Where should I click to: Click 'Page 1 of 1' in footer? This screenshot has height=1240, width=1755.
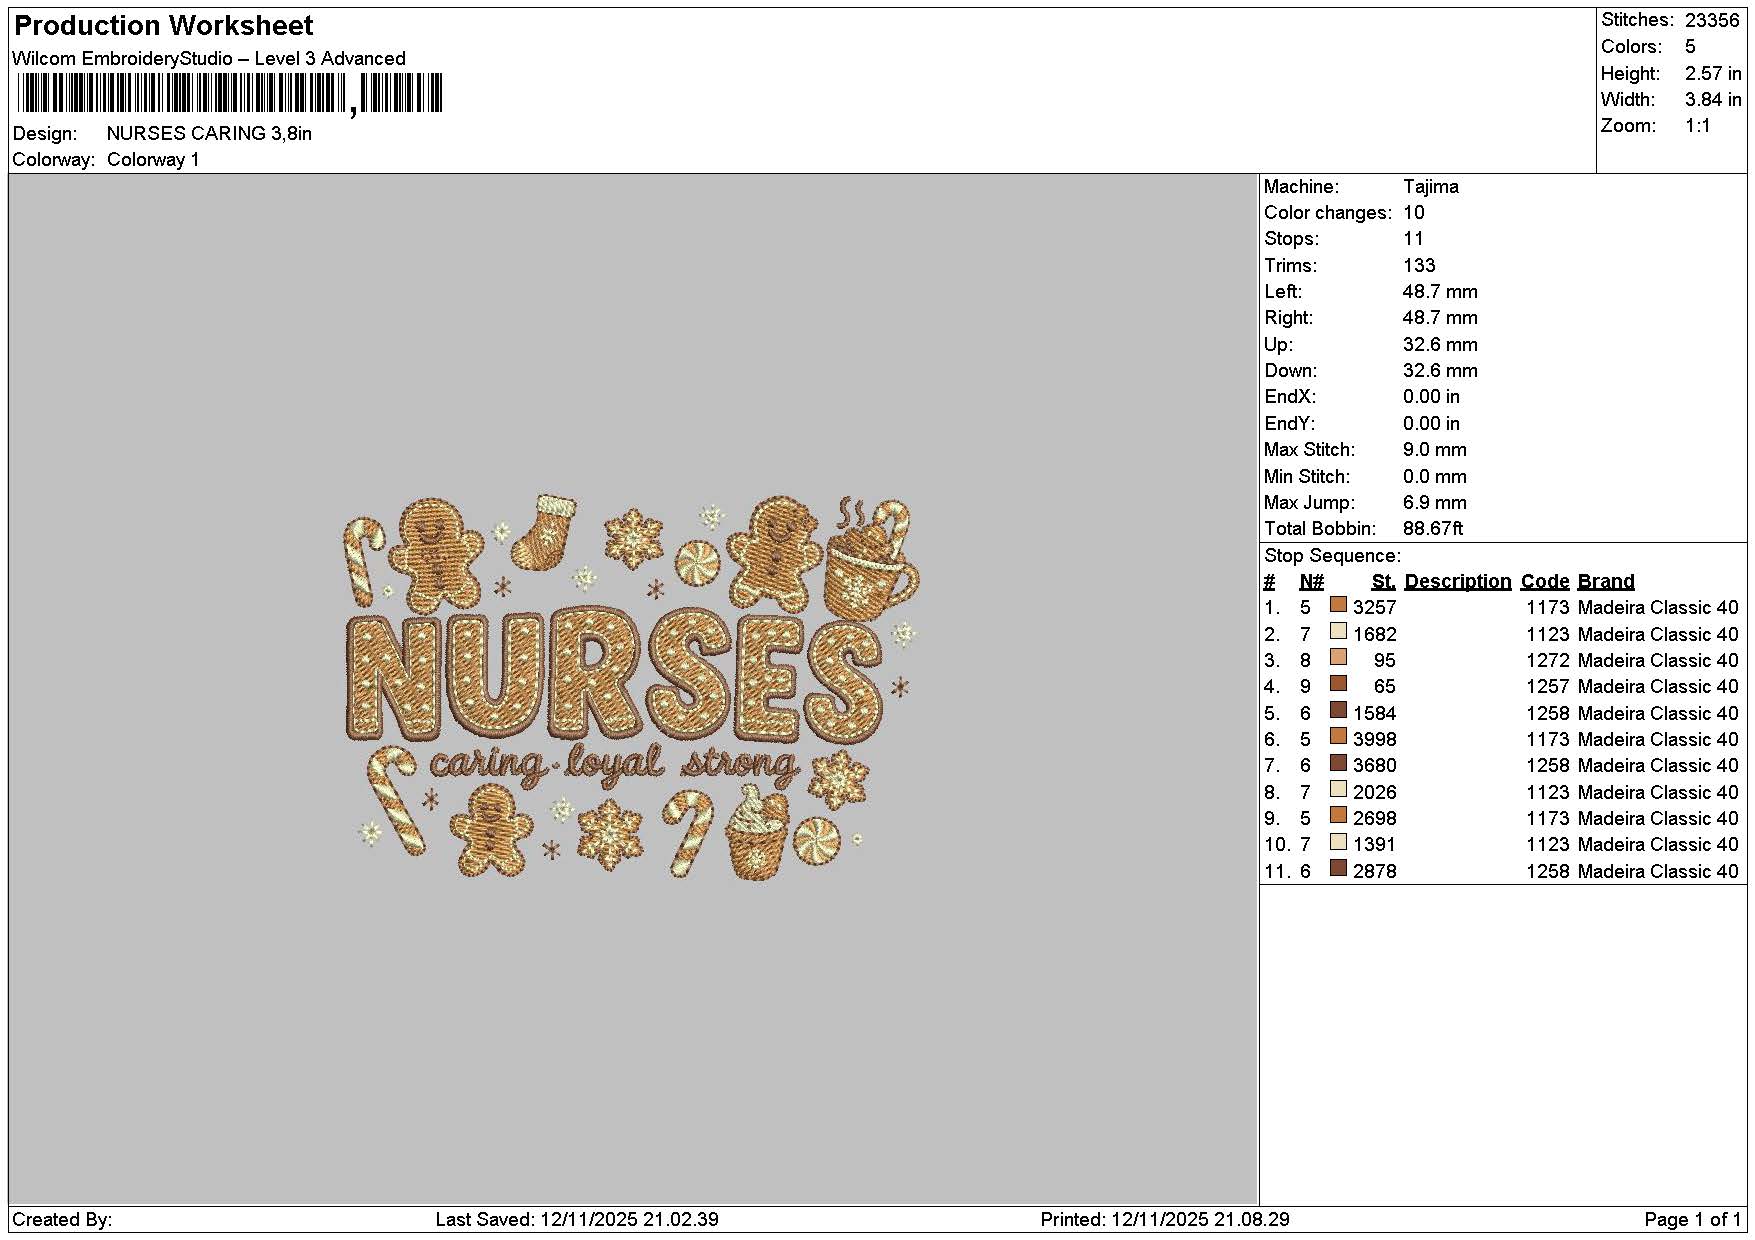pyautogui.click(x=1693, y=1220)
